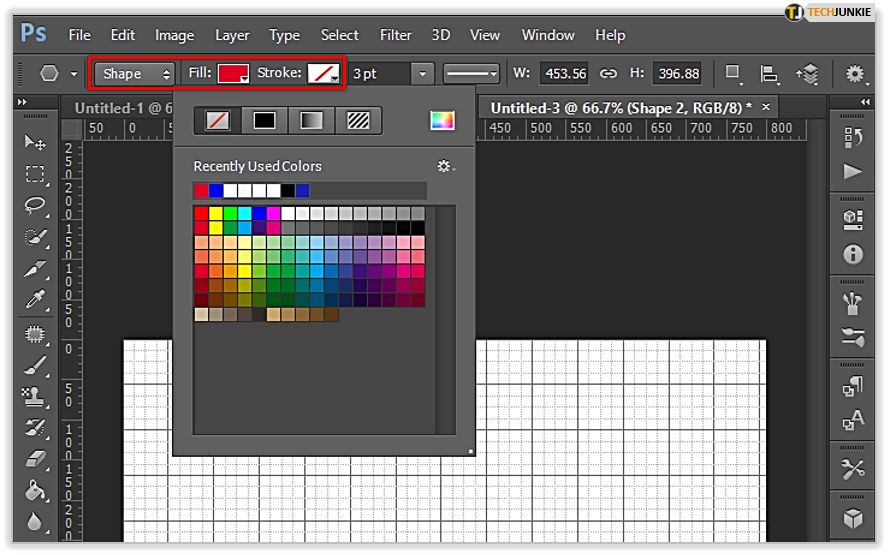Set fill to Pattern

tap(358, 121)
